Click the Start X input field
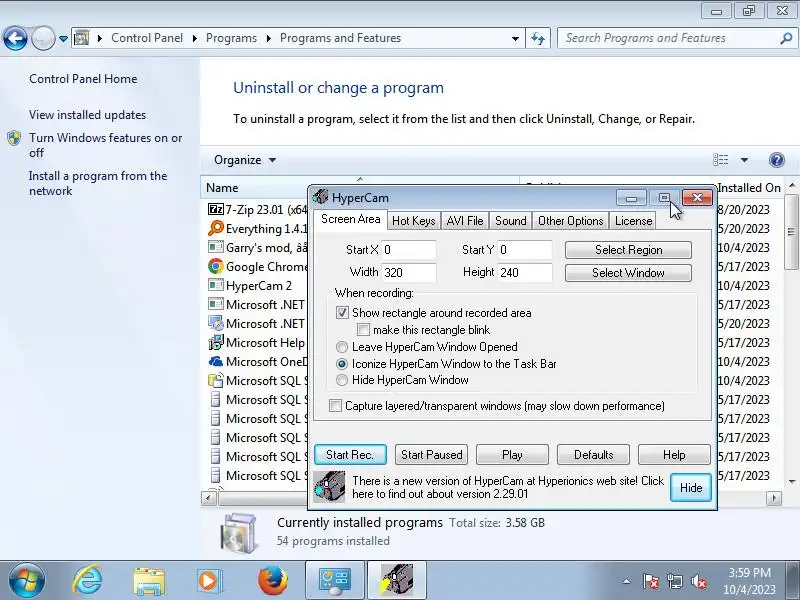Image resolution: width=800 pixels, height=600 pixels. 409,249
